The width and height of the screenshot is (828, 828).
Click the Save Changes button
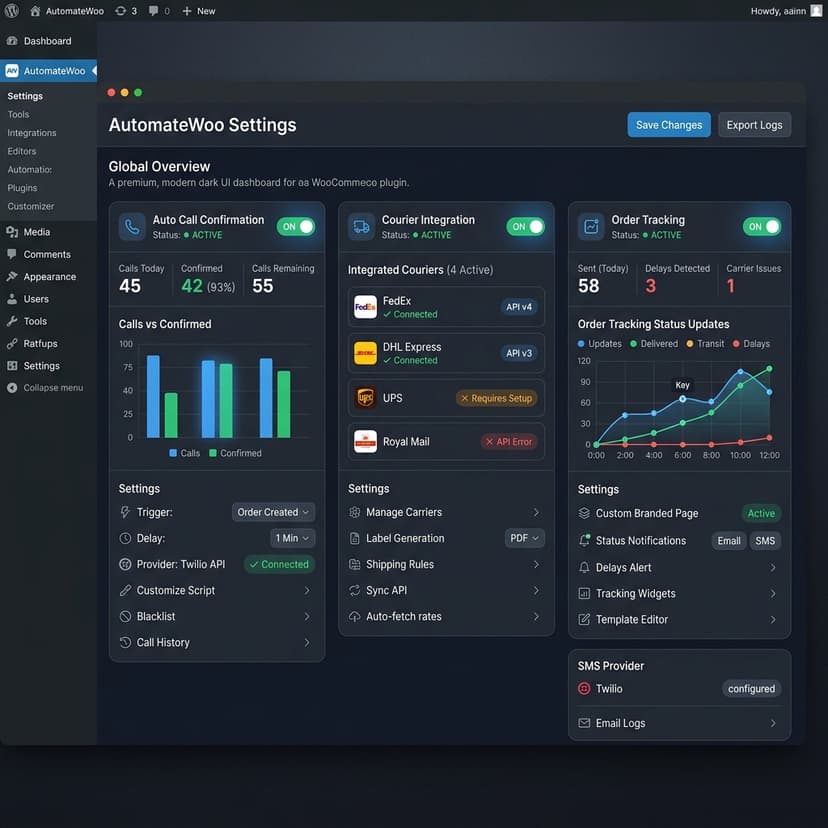click(669, 125)
